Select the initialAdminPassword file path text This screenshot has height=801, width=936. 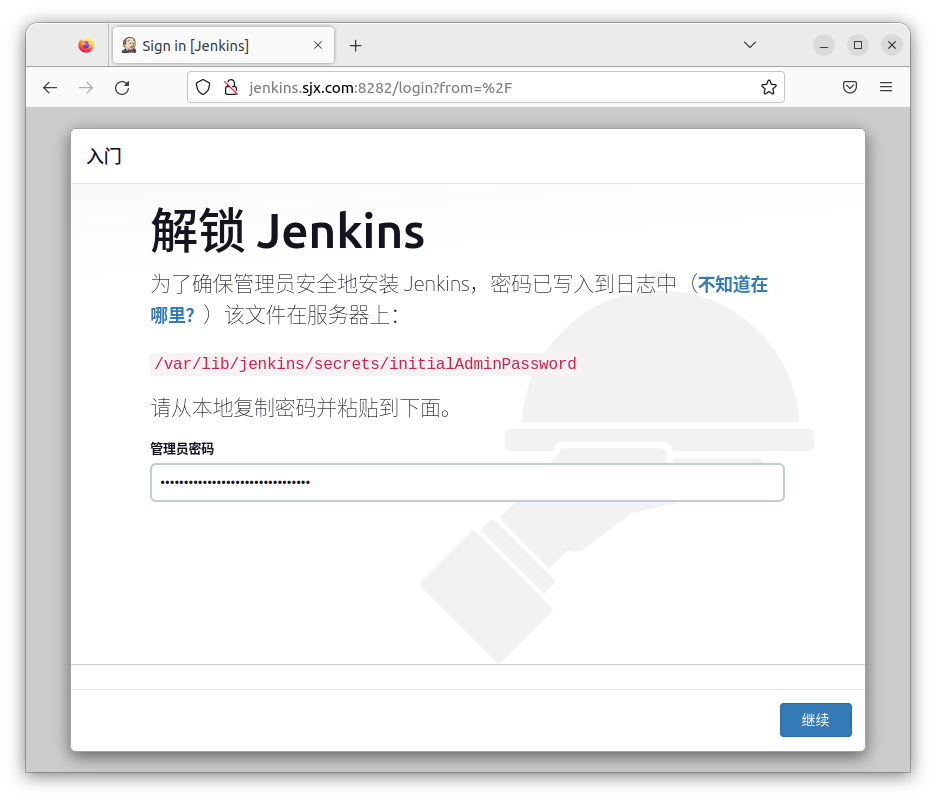[x=365, y=363]
